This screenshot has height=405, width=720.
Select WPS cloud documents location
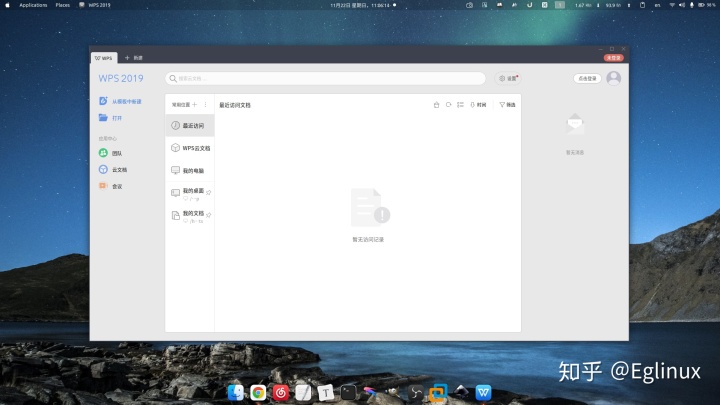pos(190,148)
